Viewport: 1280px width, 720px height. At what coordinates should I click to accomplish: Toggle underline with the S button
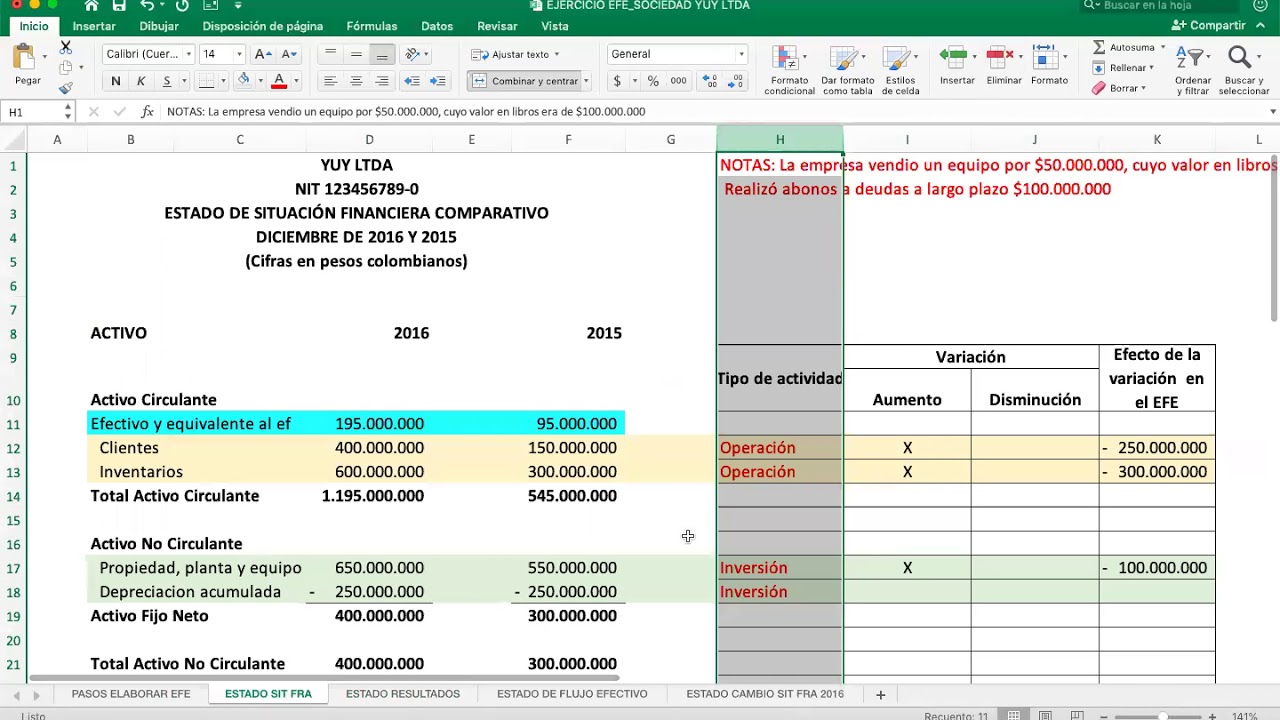(x=166, y=81)
